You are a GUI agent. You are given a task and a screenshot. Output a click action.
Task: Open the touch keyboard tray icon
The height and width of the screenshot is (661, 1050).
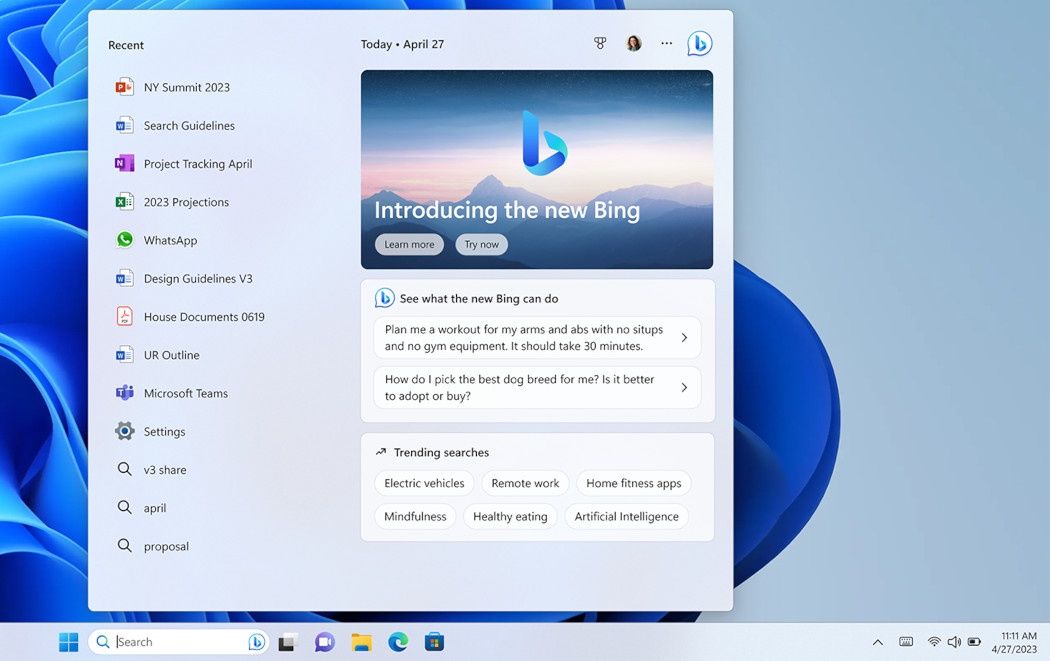coord(906,642)
